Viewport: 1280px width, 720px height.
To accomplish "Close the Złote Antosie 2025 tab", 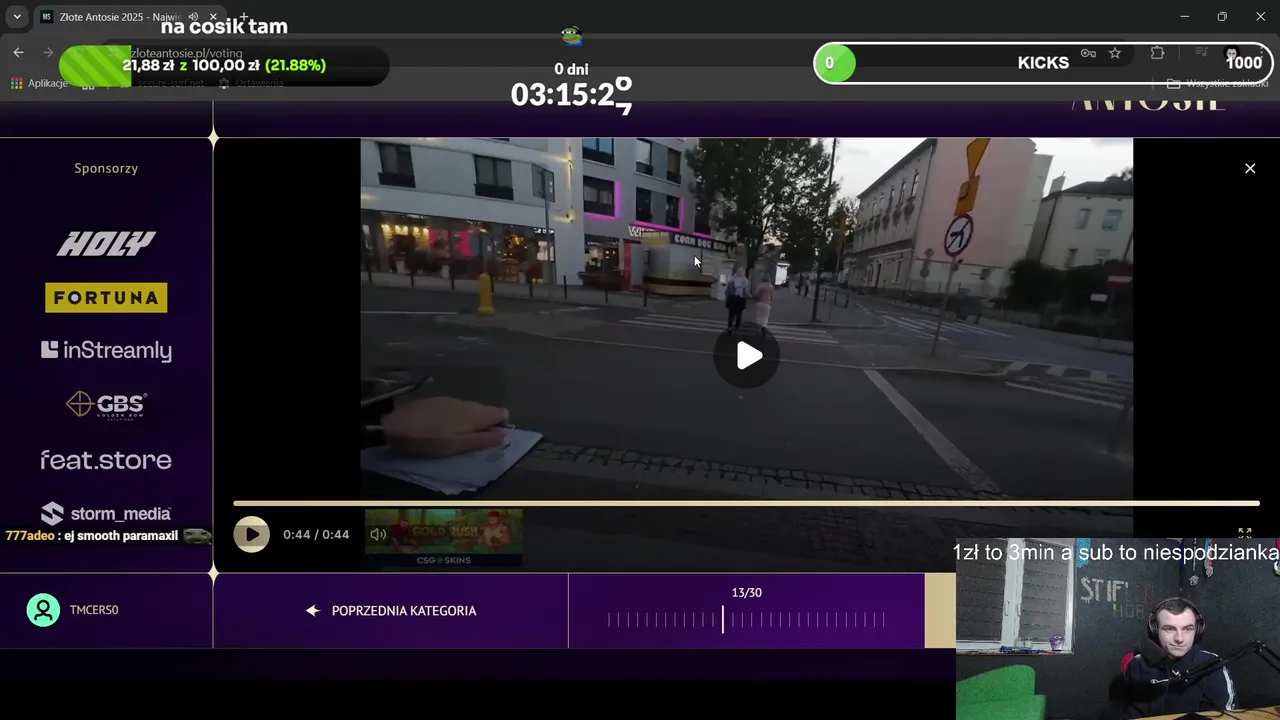I will (x=213, y=17).
